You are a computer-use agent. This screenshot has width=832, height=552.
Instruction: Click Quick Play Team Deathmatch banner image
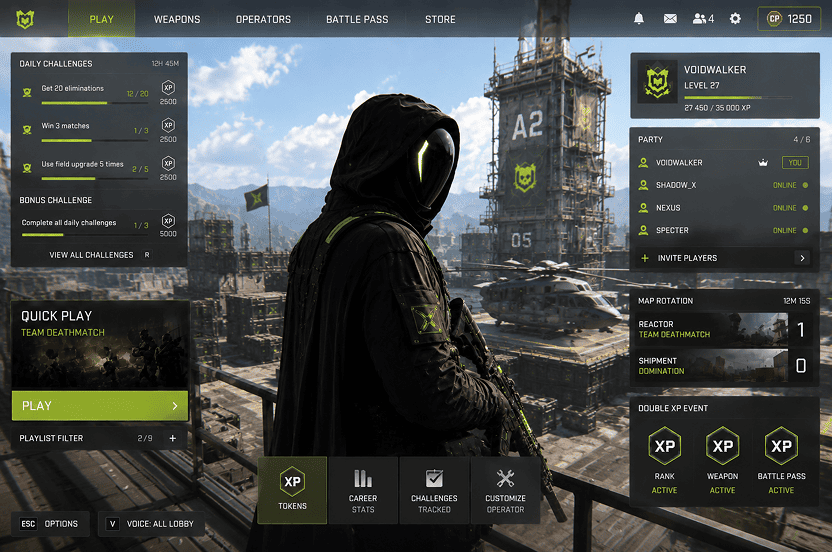click(100, 346)
